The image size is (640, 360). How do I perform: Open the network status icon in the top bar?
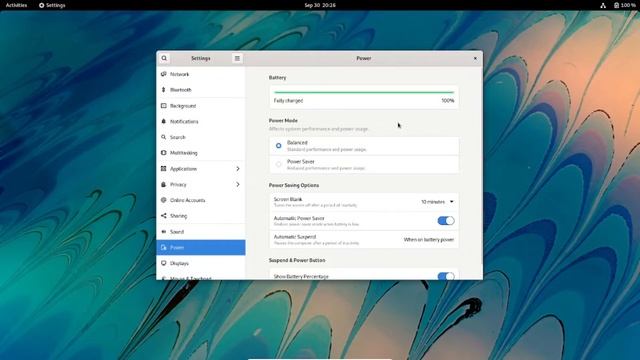(603, 5)
